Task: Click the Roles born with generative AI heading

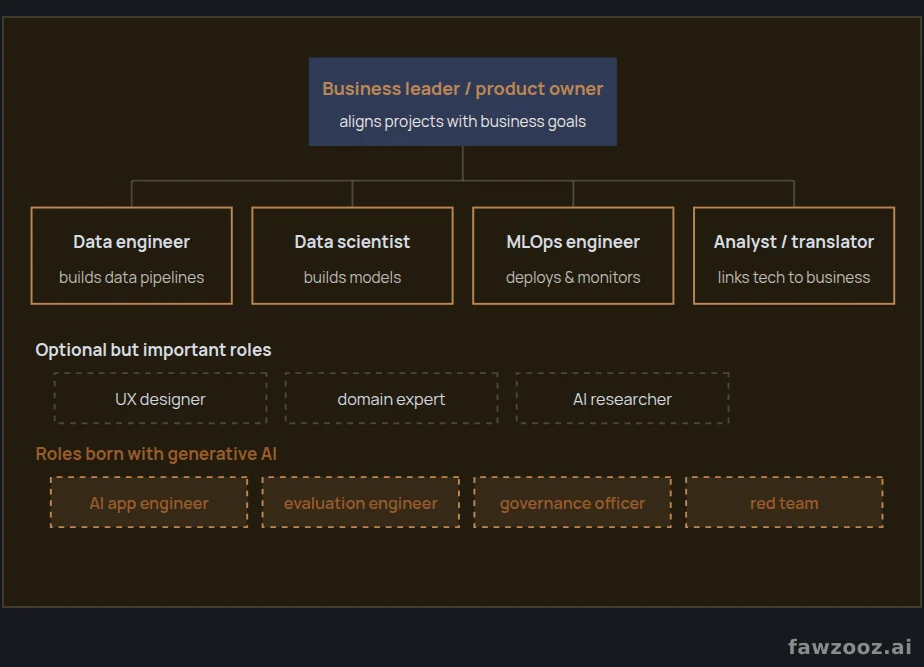Action: tap(156, 454)
